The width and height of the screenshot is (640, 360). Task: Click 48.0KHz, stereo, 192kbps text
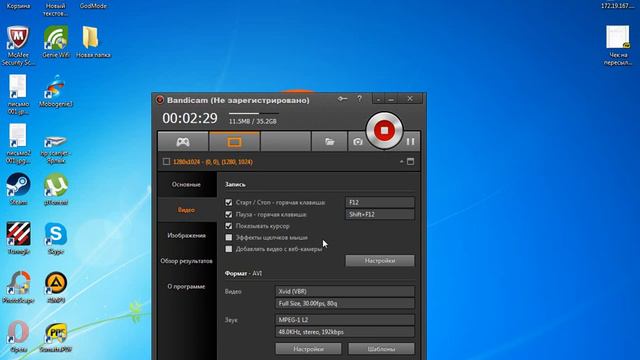point(311,332)
